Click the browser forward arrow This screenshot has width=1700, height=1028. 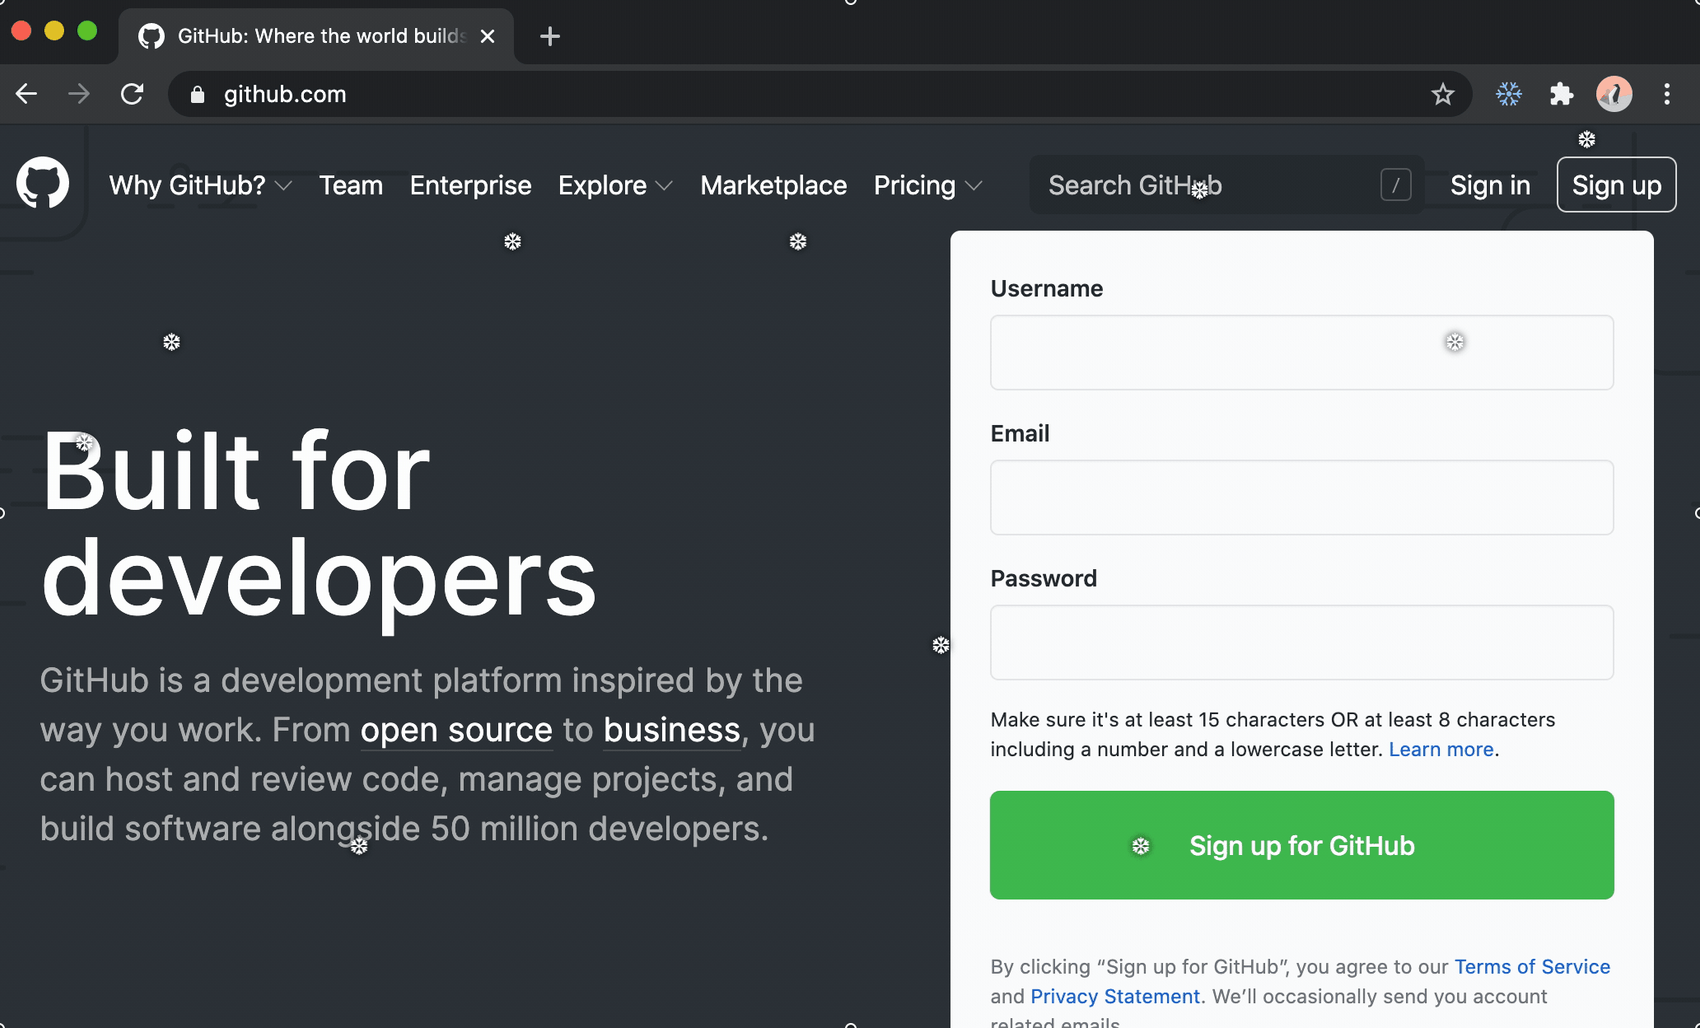pos(79,94)
